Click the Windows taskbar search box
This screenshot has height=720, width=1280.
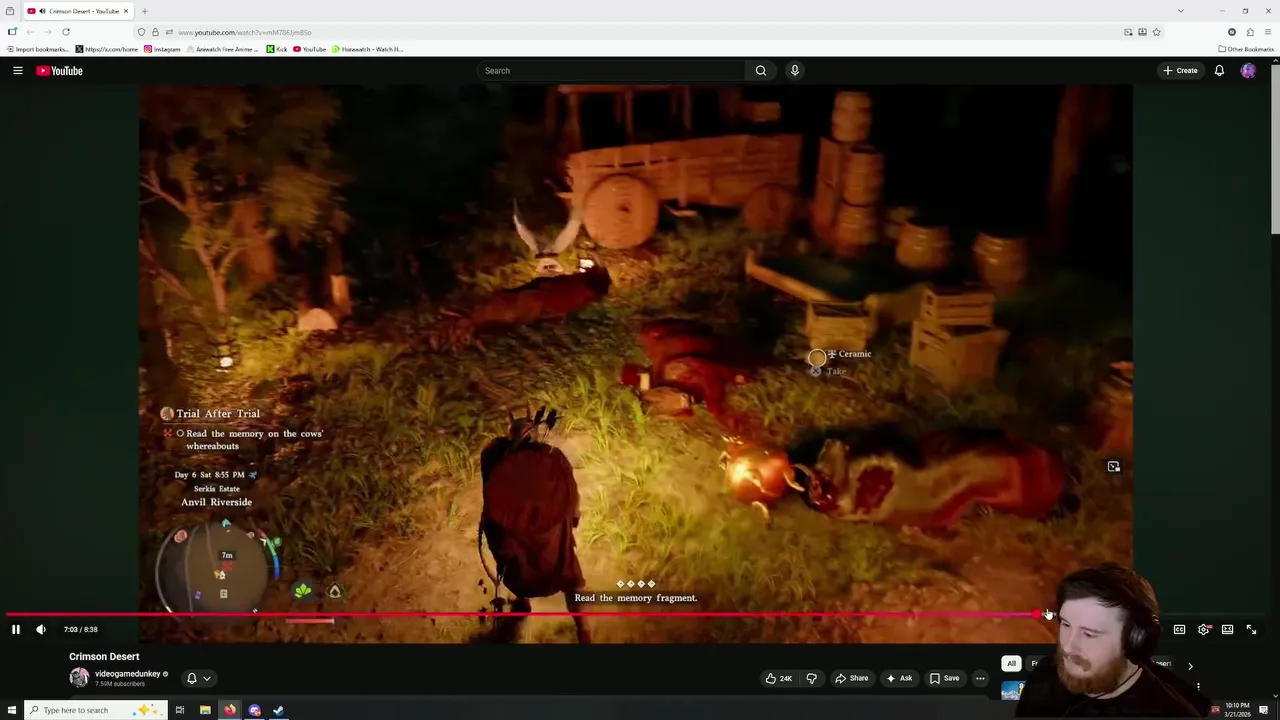point(95,710)
